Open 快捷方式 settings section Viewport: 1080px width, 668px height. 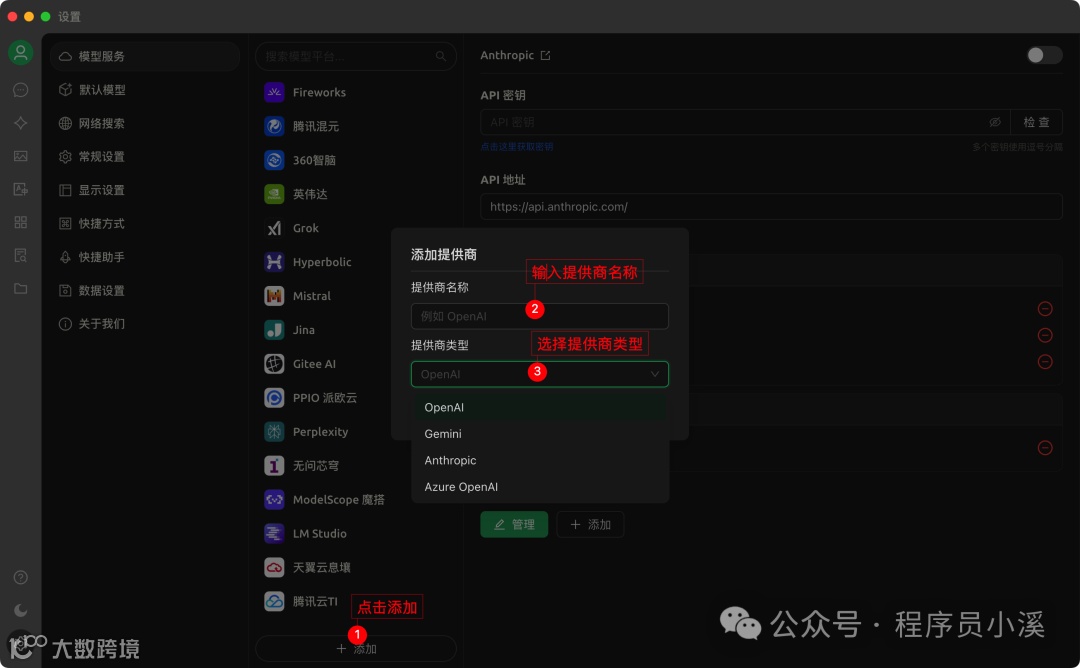point(145,223)
